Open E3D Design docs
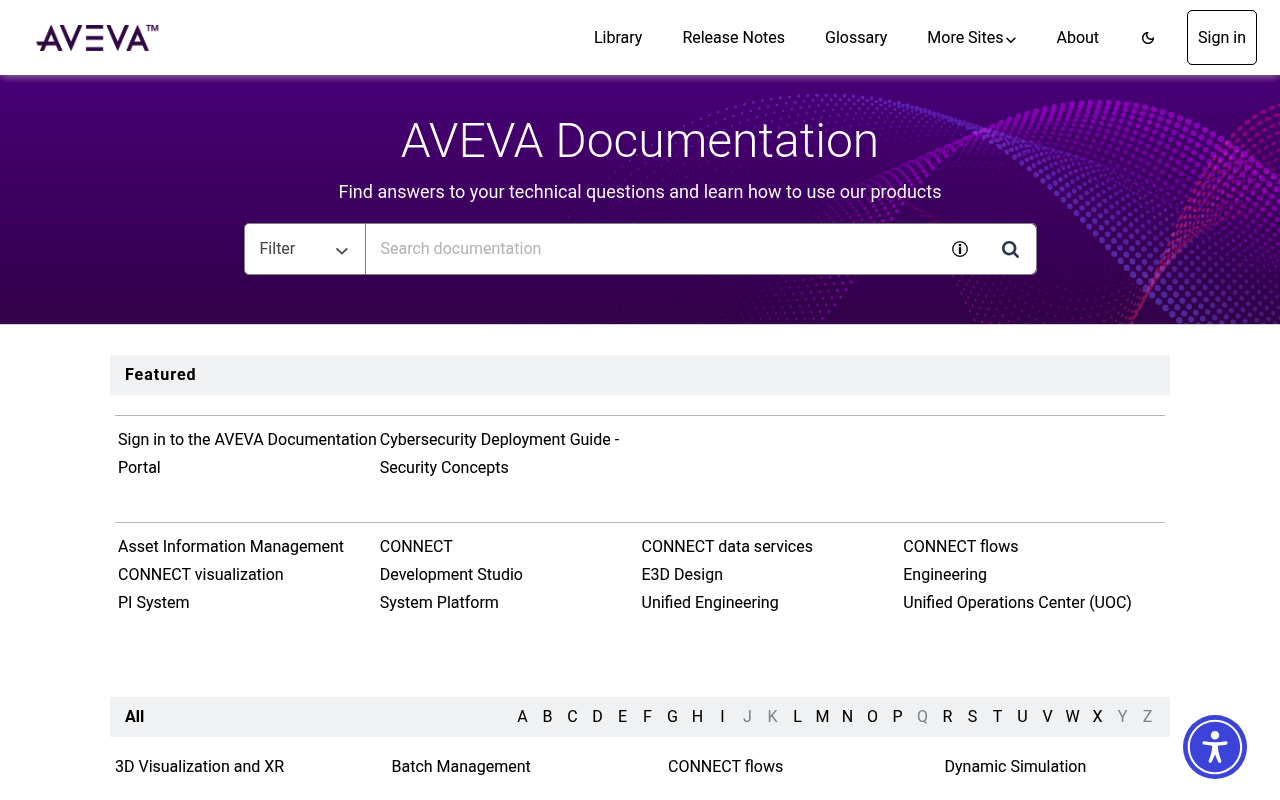This screenshot has height=800, width=1280. (682, 574)
